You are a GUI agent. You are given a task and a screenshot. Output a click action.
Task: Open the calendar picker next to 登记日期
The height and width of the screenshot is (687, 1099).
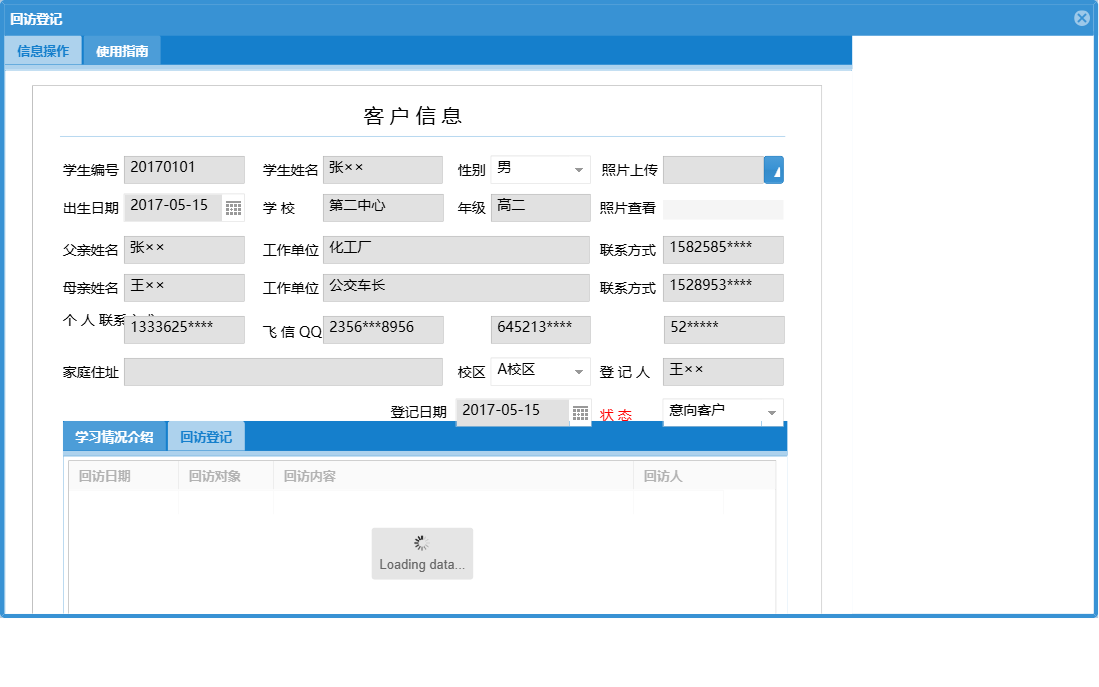coord(581,412)
